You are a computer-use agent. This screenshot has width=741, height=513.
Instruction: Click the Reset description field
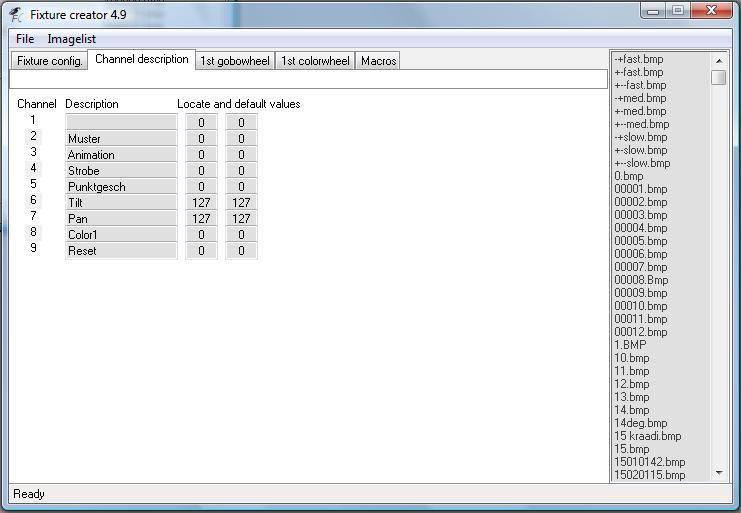click(121, 251)
